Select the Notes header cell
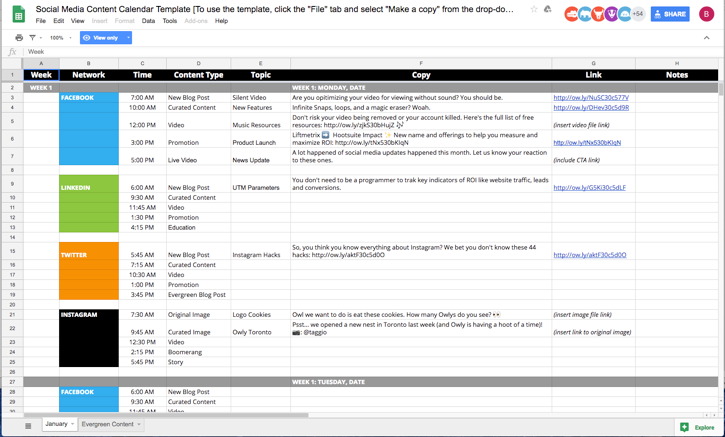725x437 pixels. [677, 75]
